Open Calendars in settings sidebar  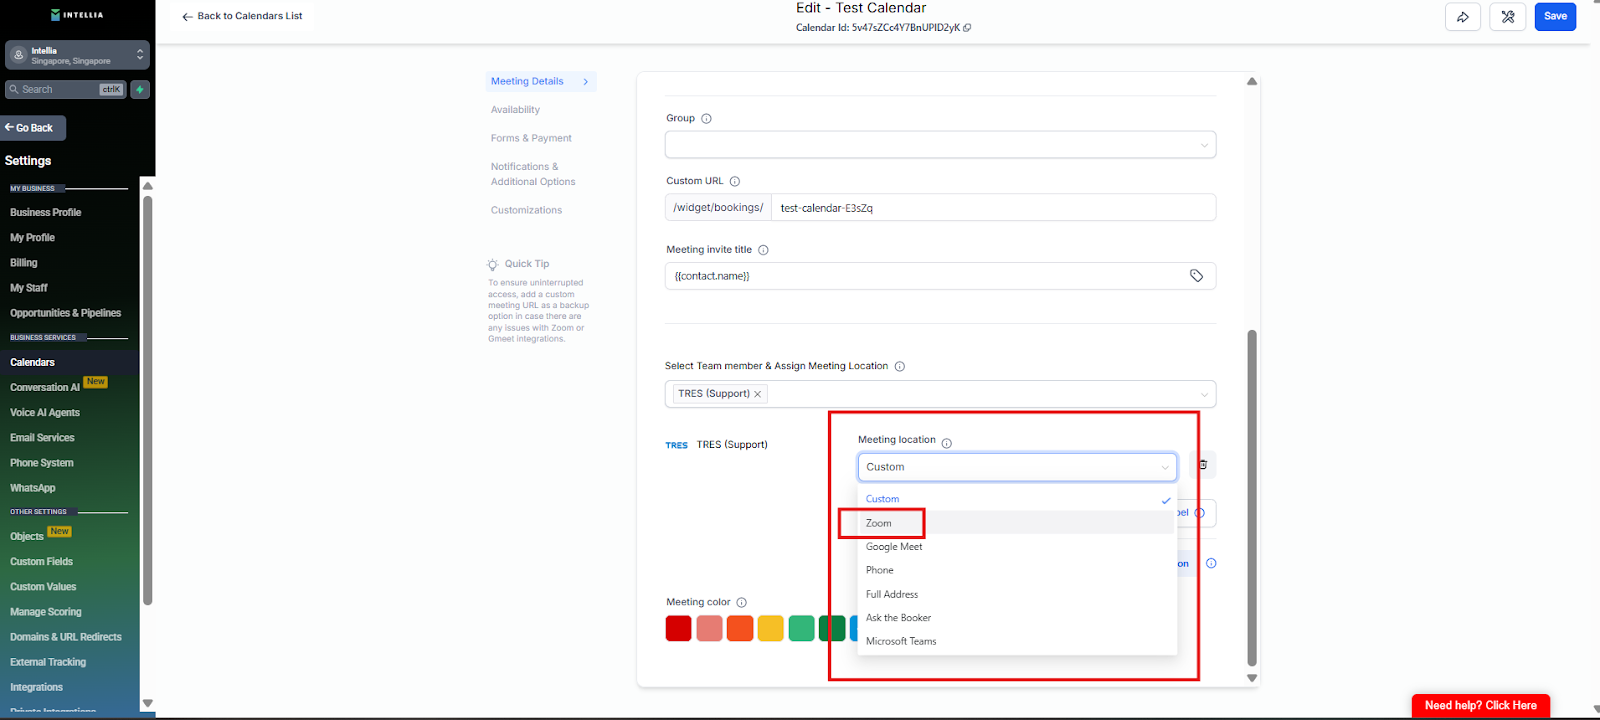[x=32, y=362]
